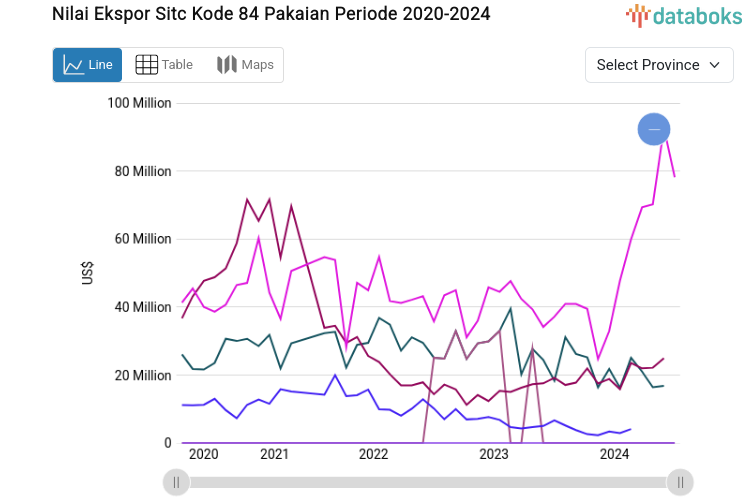Click the folded map icon
The image size is (753, 498).
point(226,65)
